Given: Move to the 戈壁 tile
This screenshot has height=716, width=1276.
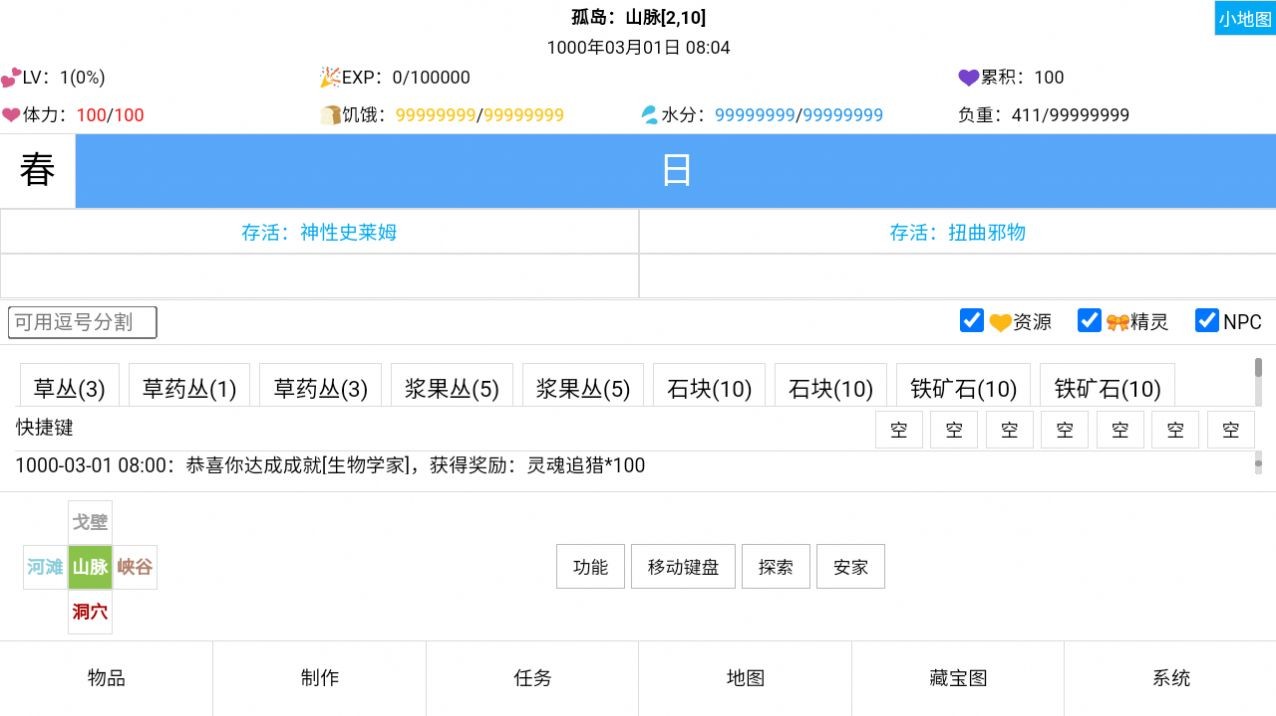Looking at the screenshot, I should 90,522.
